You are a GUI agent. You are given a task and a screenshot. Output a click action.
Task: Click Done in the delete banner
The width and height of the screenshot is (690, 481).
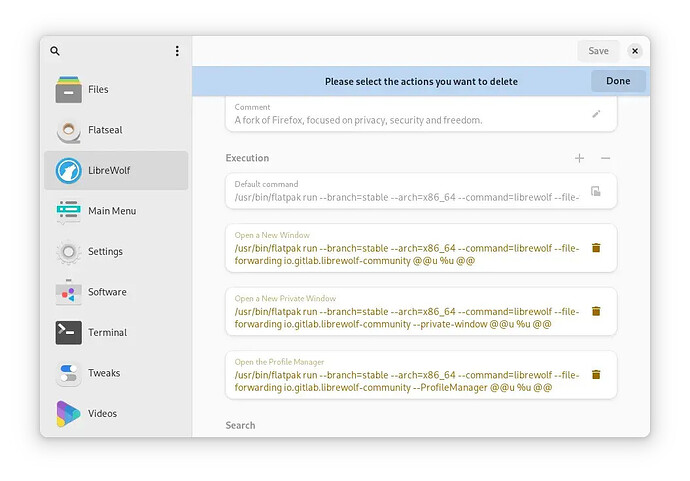pyautogui.click(x=618, y=81)
